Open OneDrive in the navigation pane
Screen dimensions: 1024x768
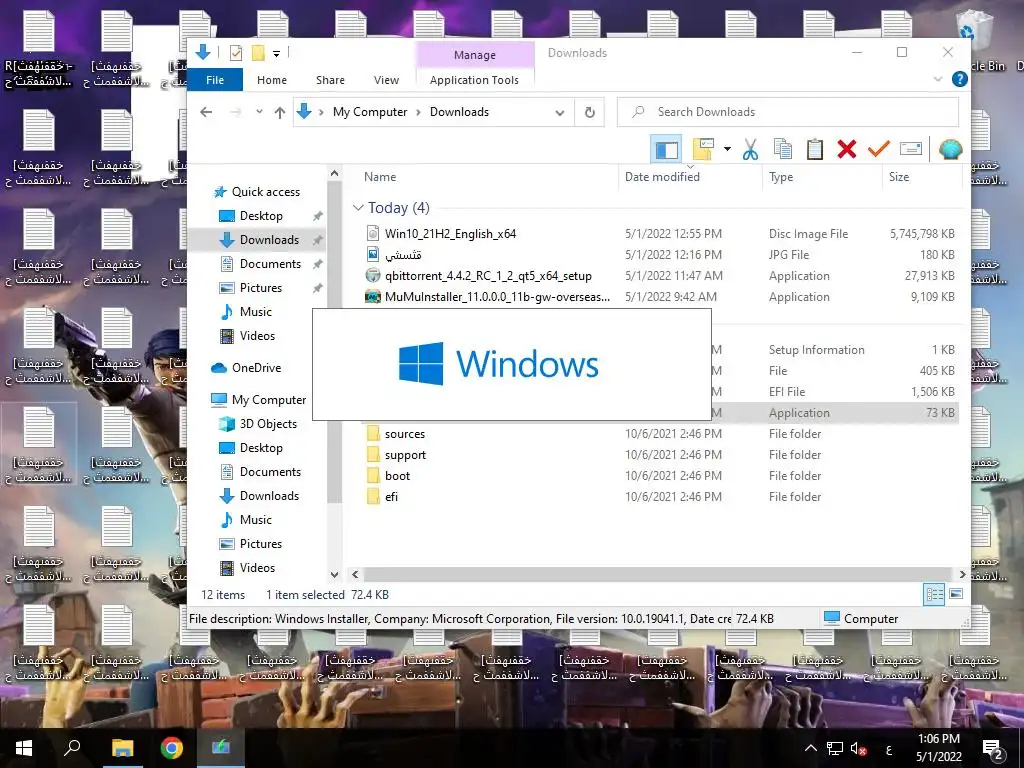point(256,368)
